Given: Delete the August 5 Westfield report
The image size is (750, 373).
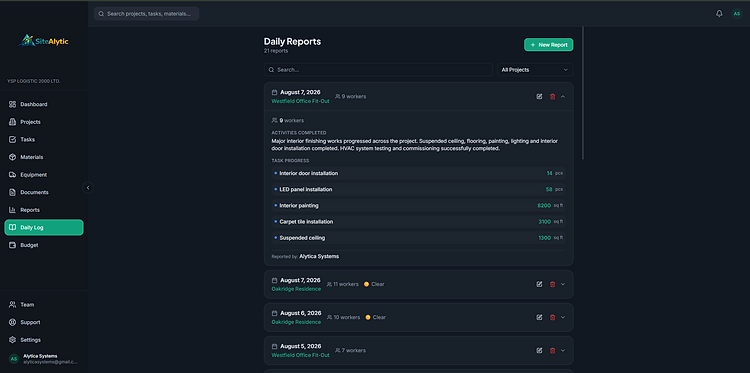Looking at the screenshot, I should (x=552, y=351).
